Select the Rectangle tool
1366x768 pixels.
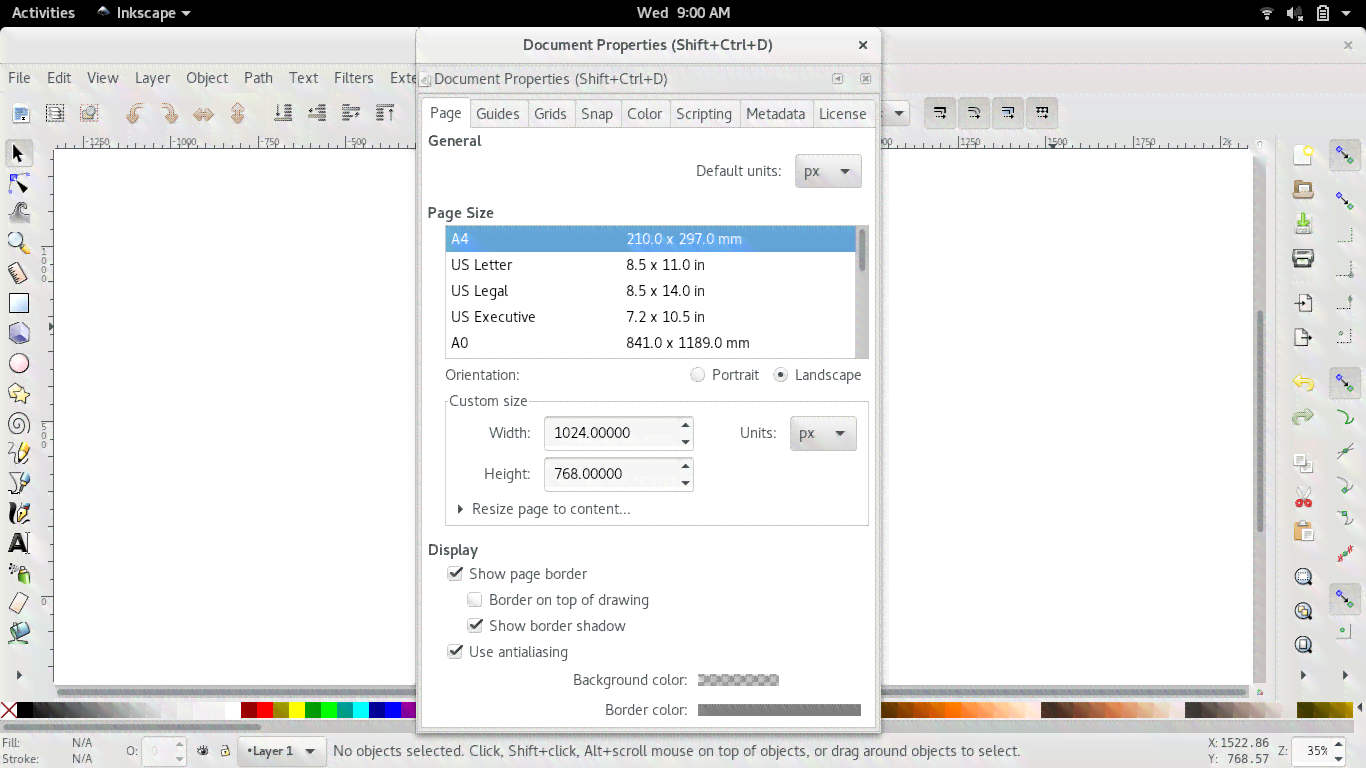point(19,303)
